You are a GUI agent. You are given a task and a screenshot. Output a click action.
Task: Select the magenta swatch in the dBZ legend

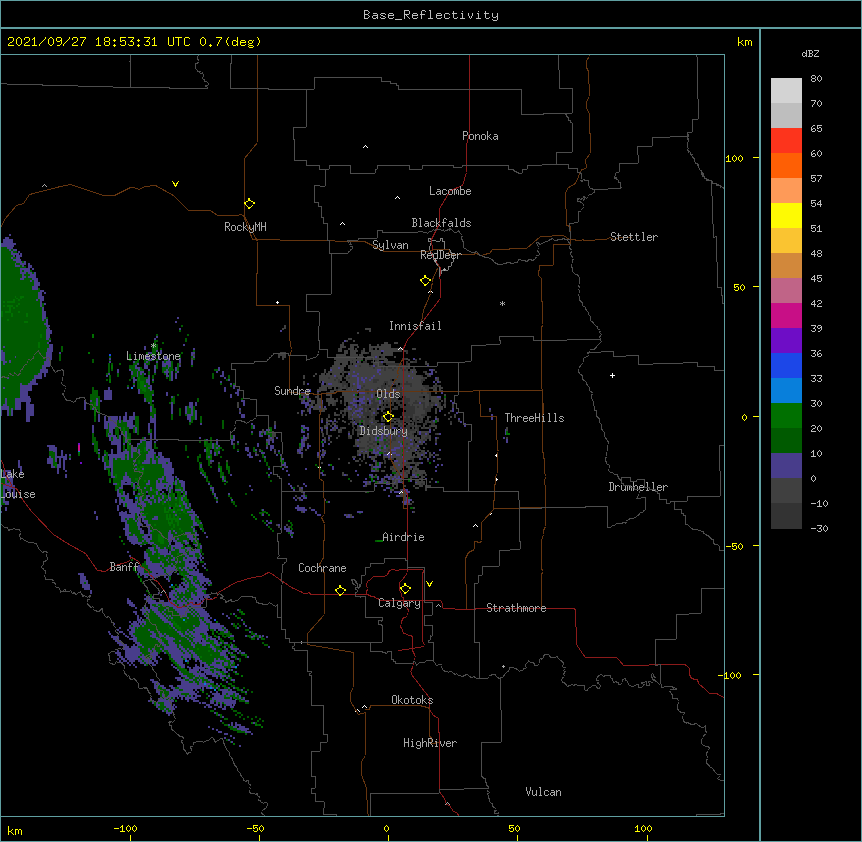pyautogui.click(x=786, y=315)
